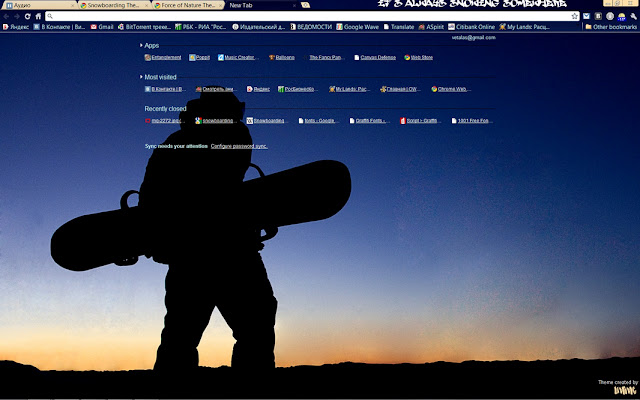
Task: Launch the Music Creator app
Action: [238, 58]
